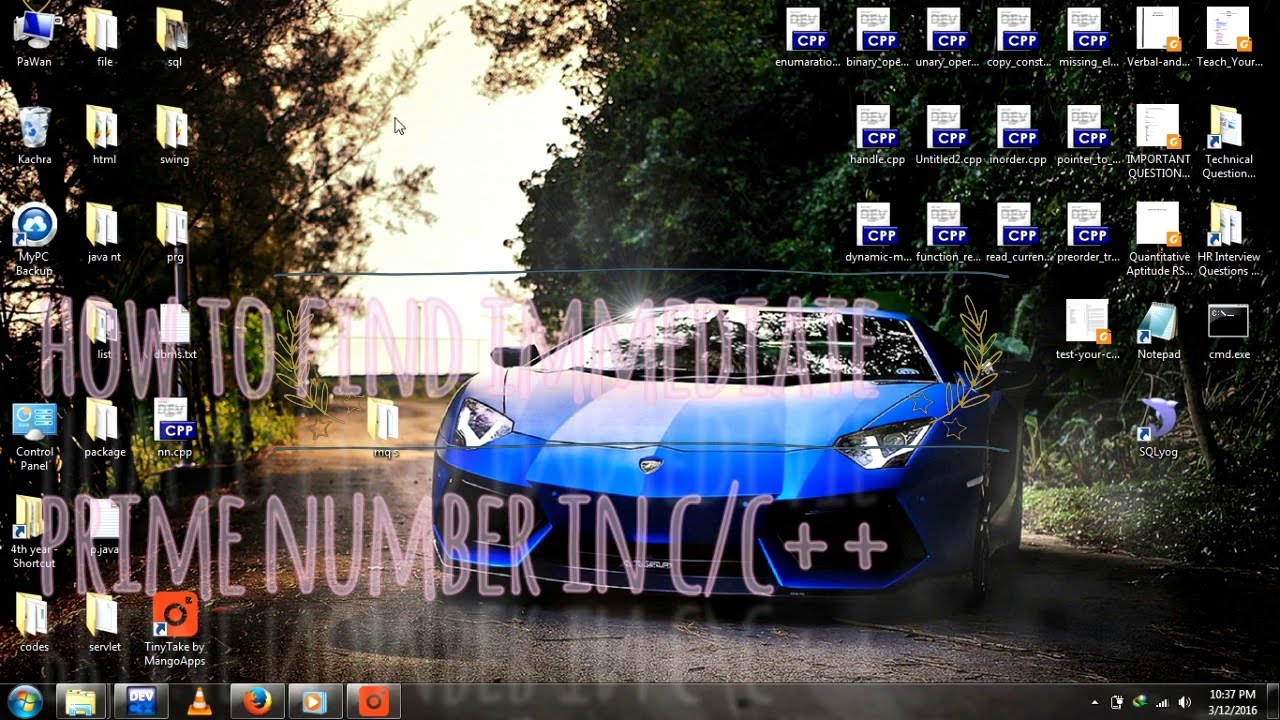The width and height of the screenshot is (1280, 720).
Task: Open the clock showing 10:37 PM
Action: [1232, 702]
